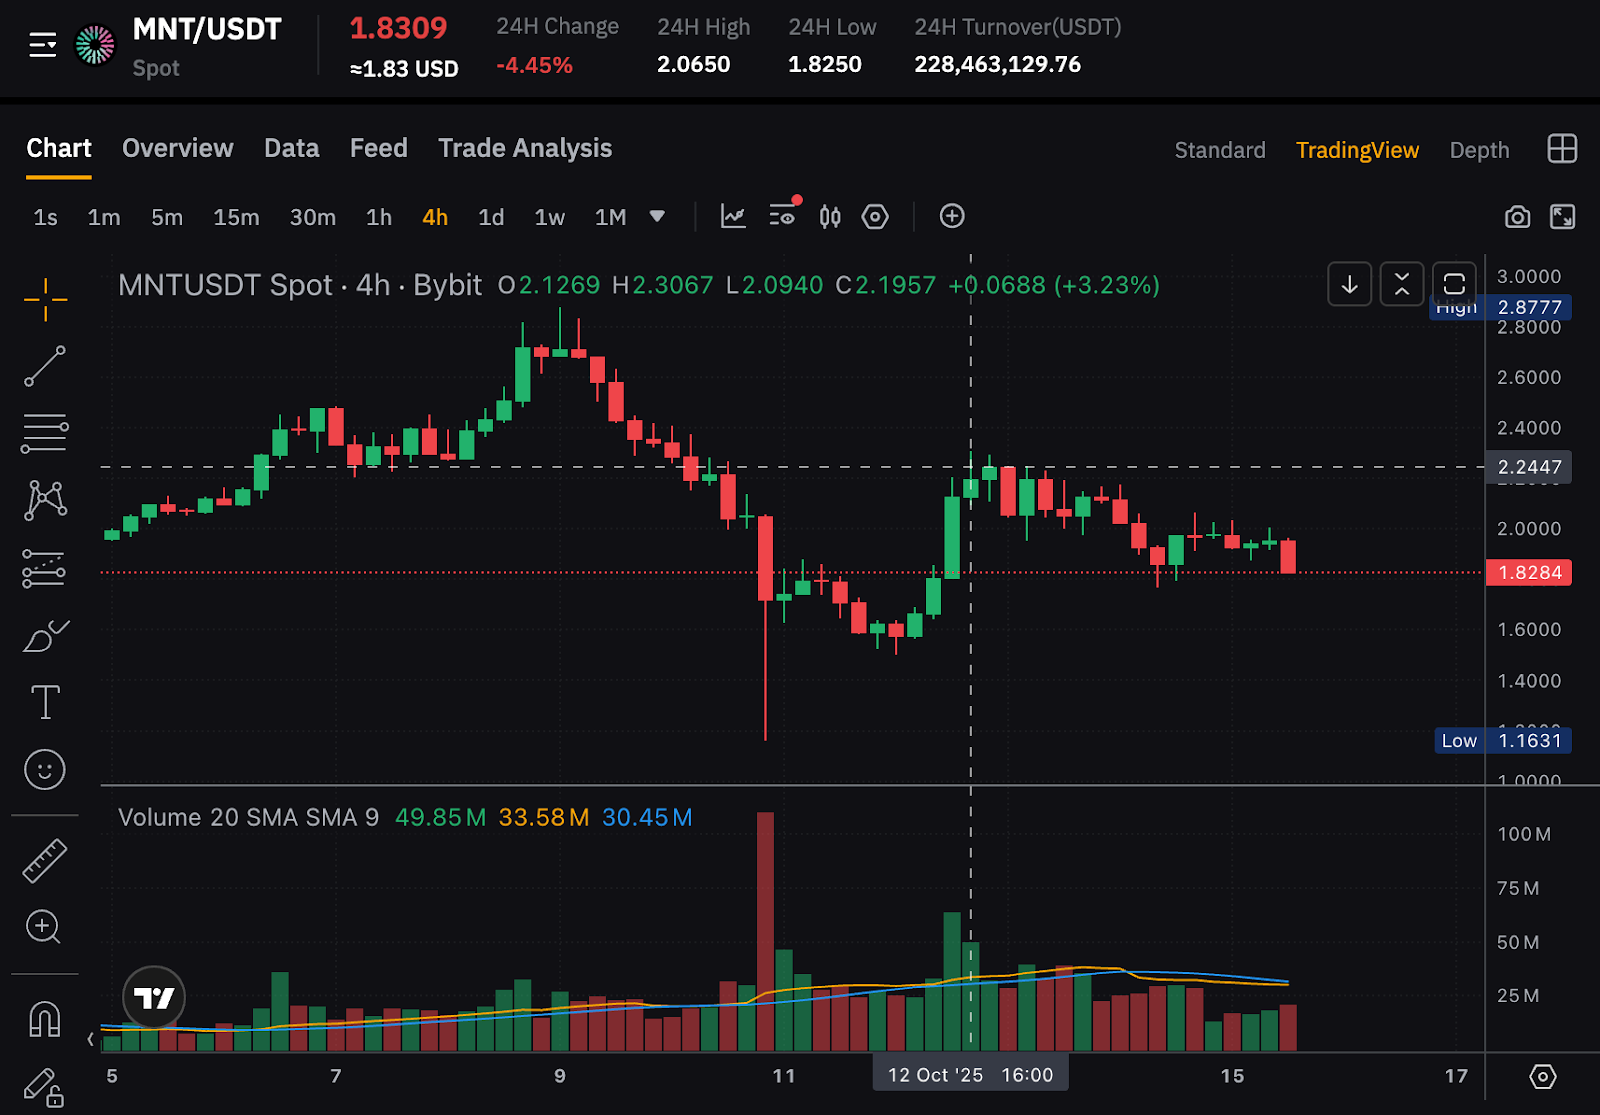
Task: Toggle magnet mode for drawings
Action: [x=45, y=1019]
